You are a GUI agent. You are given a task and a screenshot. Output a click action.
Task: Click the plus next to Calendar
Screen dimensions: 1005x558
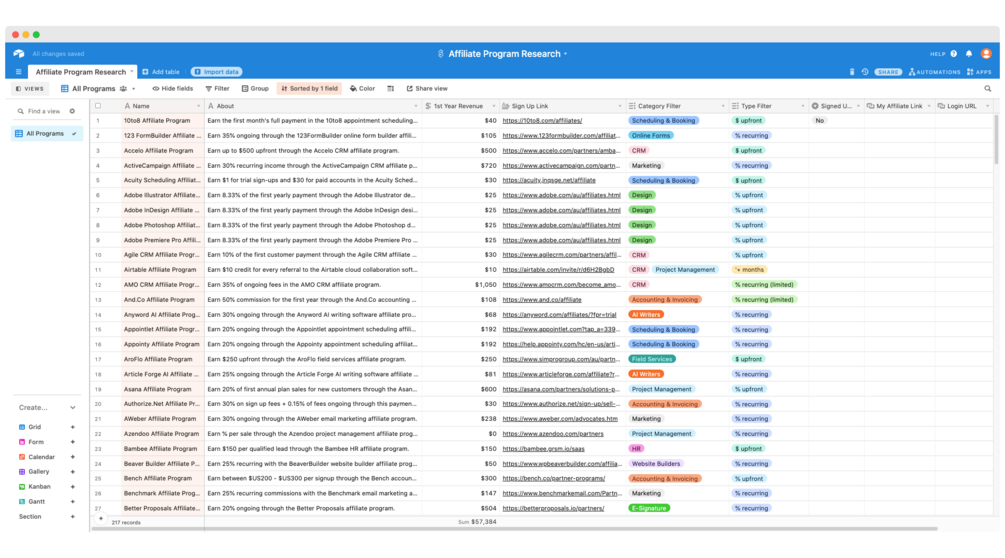tap(72, 457)
